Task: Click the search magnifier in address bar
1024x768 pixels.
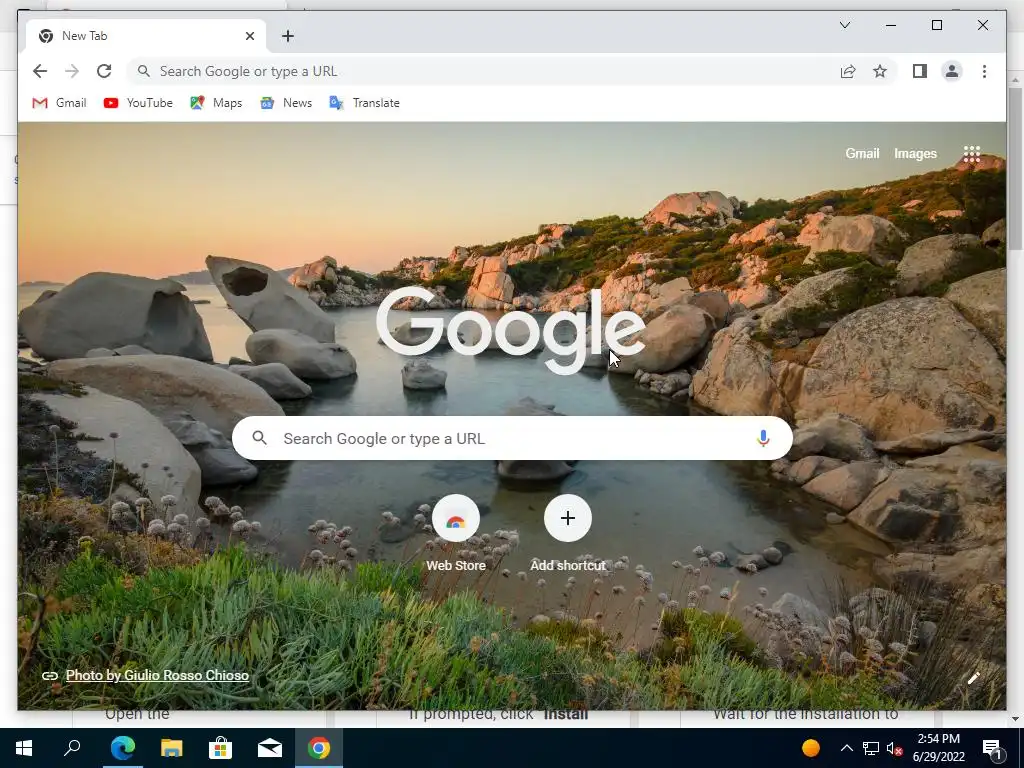Action: pos(144,71)
